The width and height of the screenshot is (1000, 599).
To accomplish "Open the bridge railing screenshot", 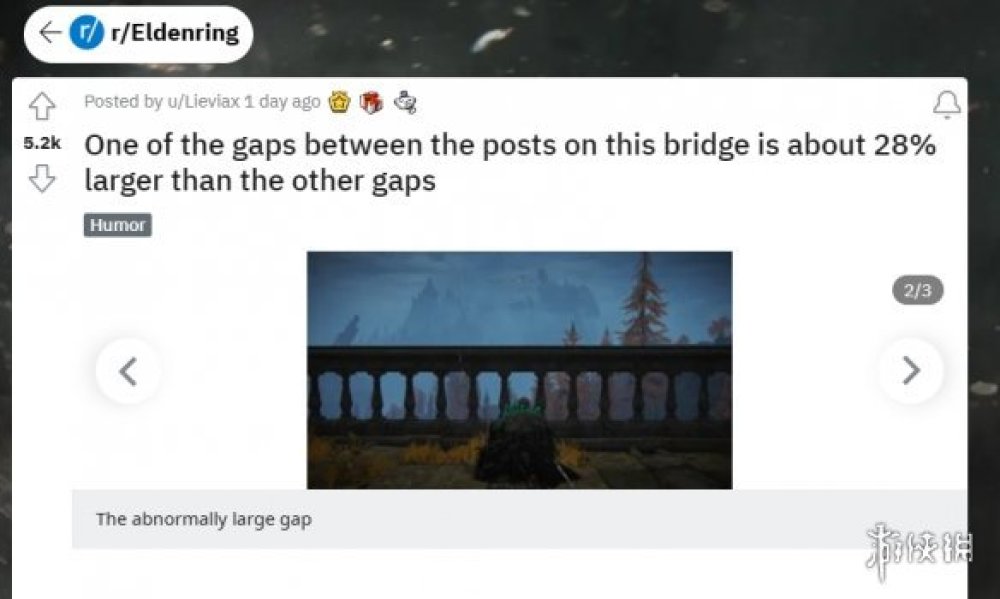I will pos(519,370).
